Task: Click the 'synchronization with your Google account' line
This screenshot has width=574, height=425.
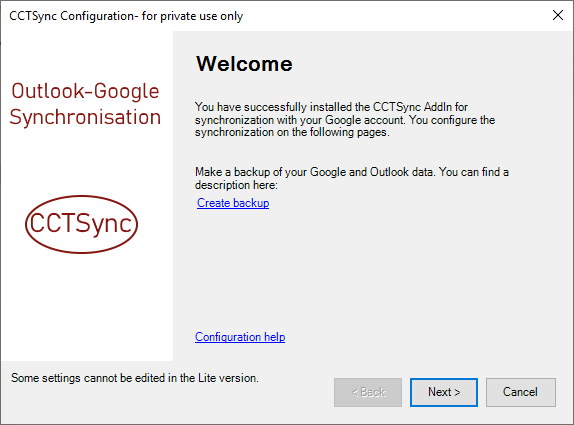Action: 345,120
